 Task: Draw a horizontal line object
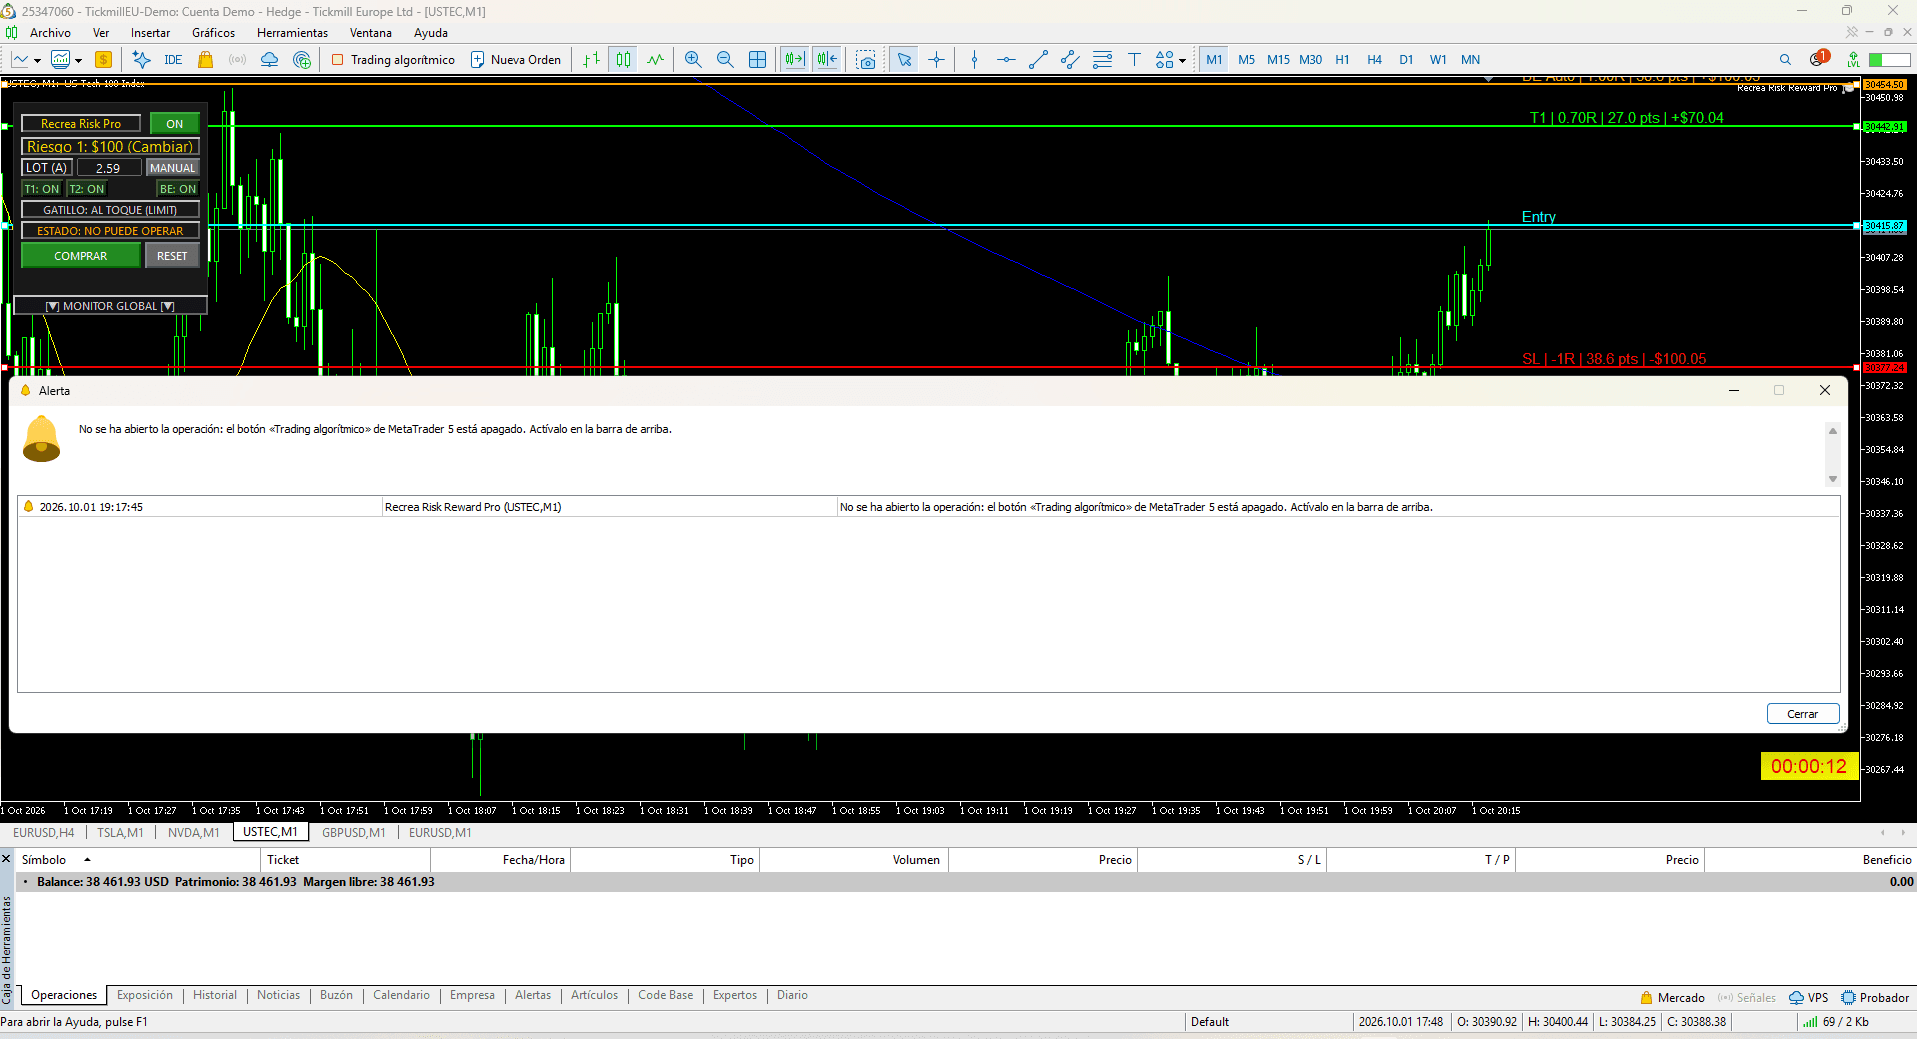tap(1006, 60)
